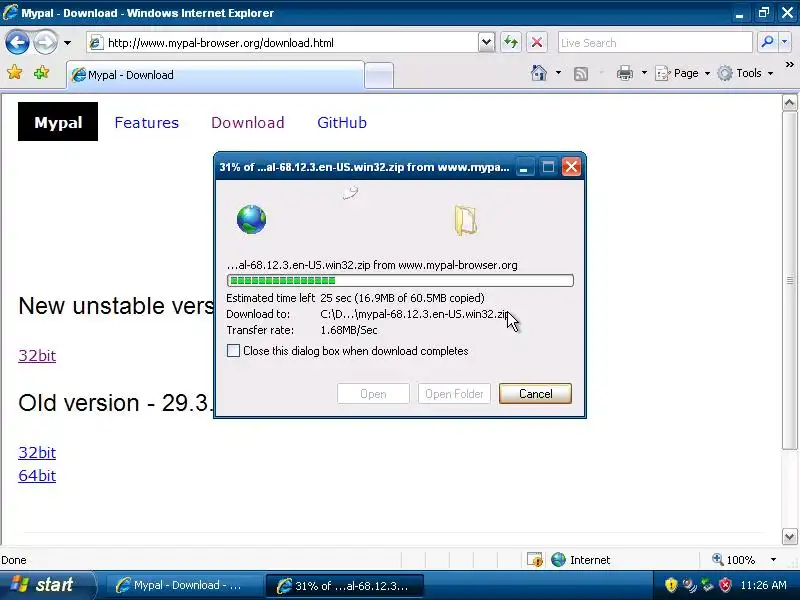This screenshot has width=800, height=600.
Task: Click the vertical scrollbar up arrow
Action: (789, 103)
